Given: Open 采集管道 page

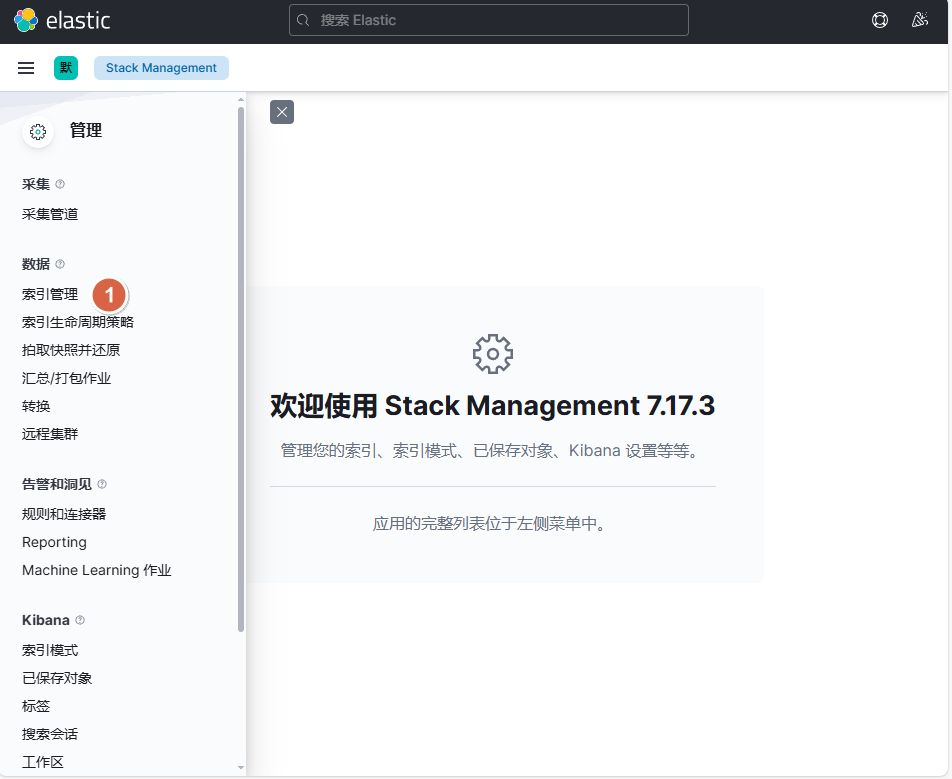Looking at the screenshot, I should tap(50, 214).
